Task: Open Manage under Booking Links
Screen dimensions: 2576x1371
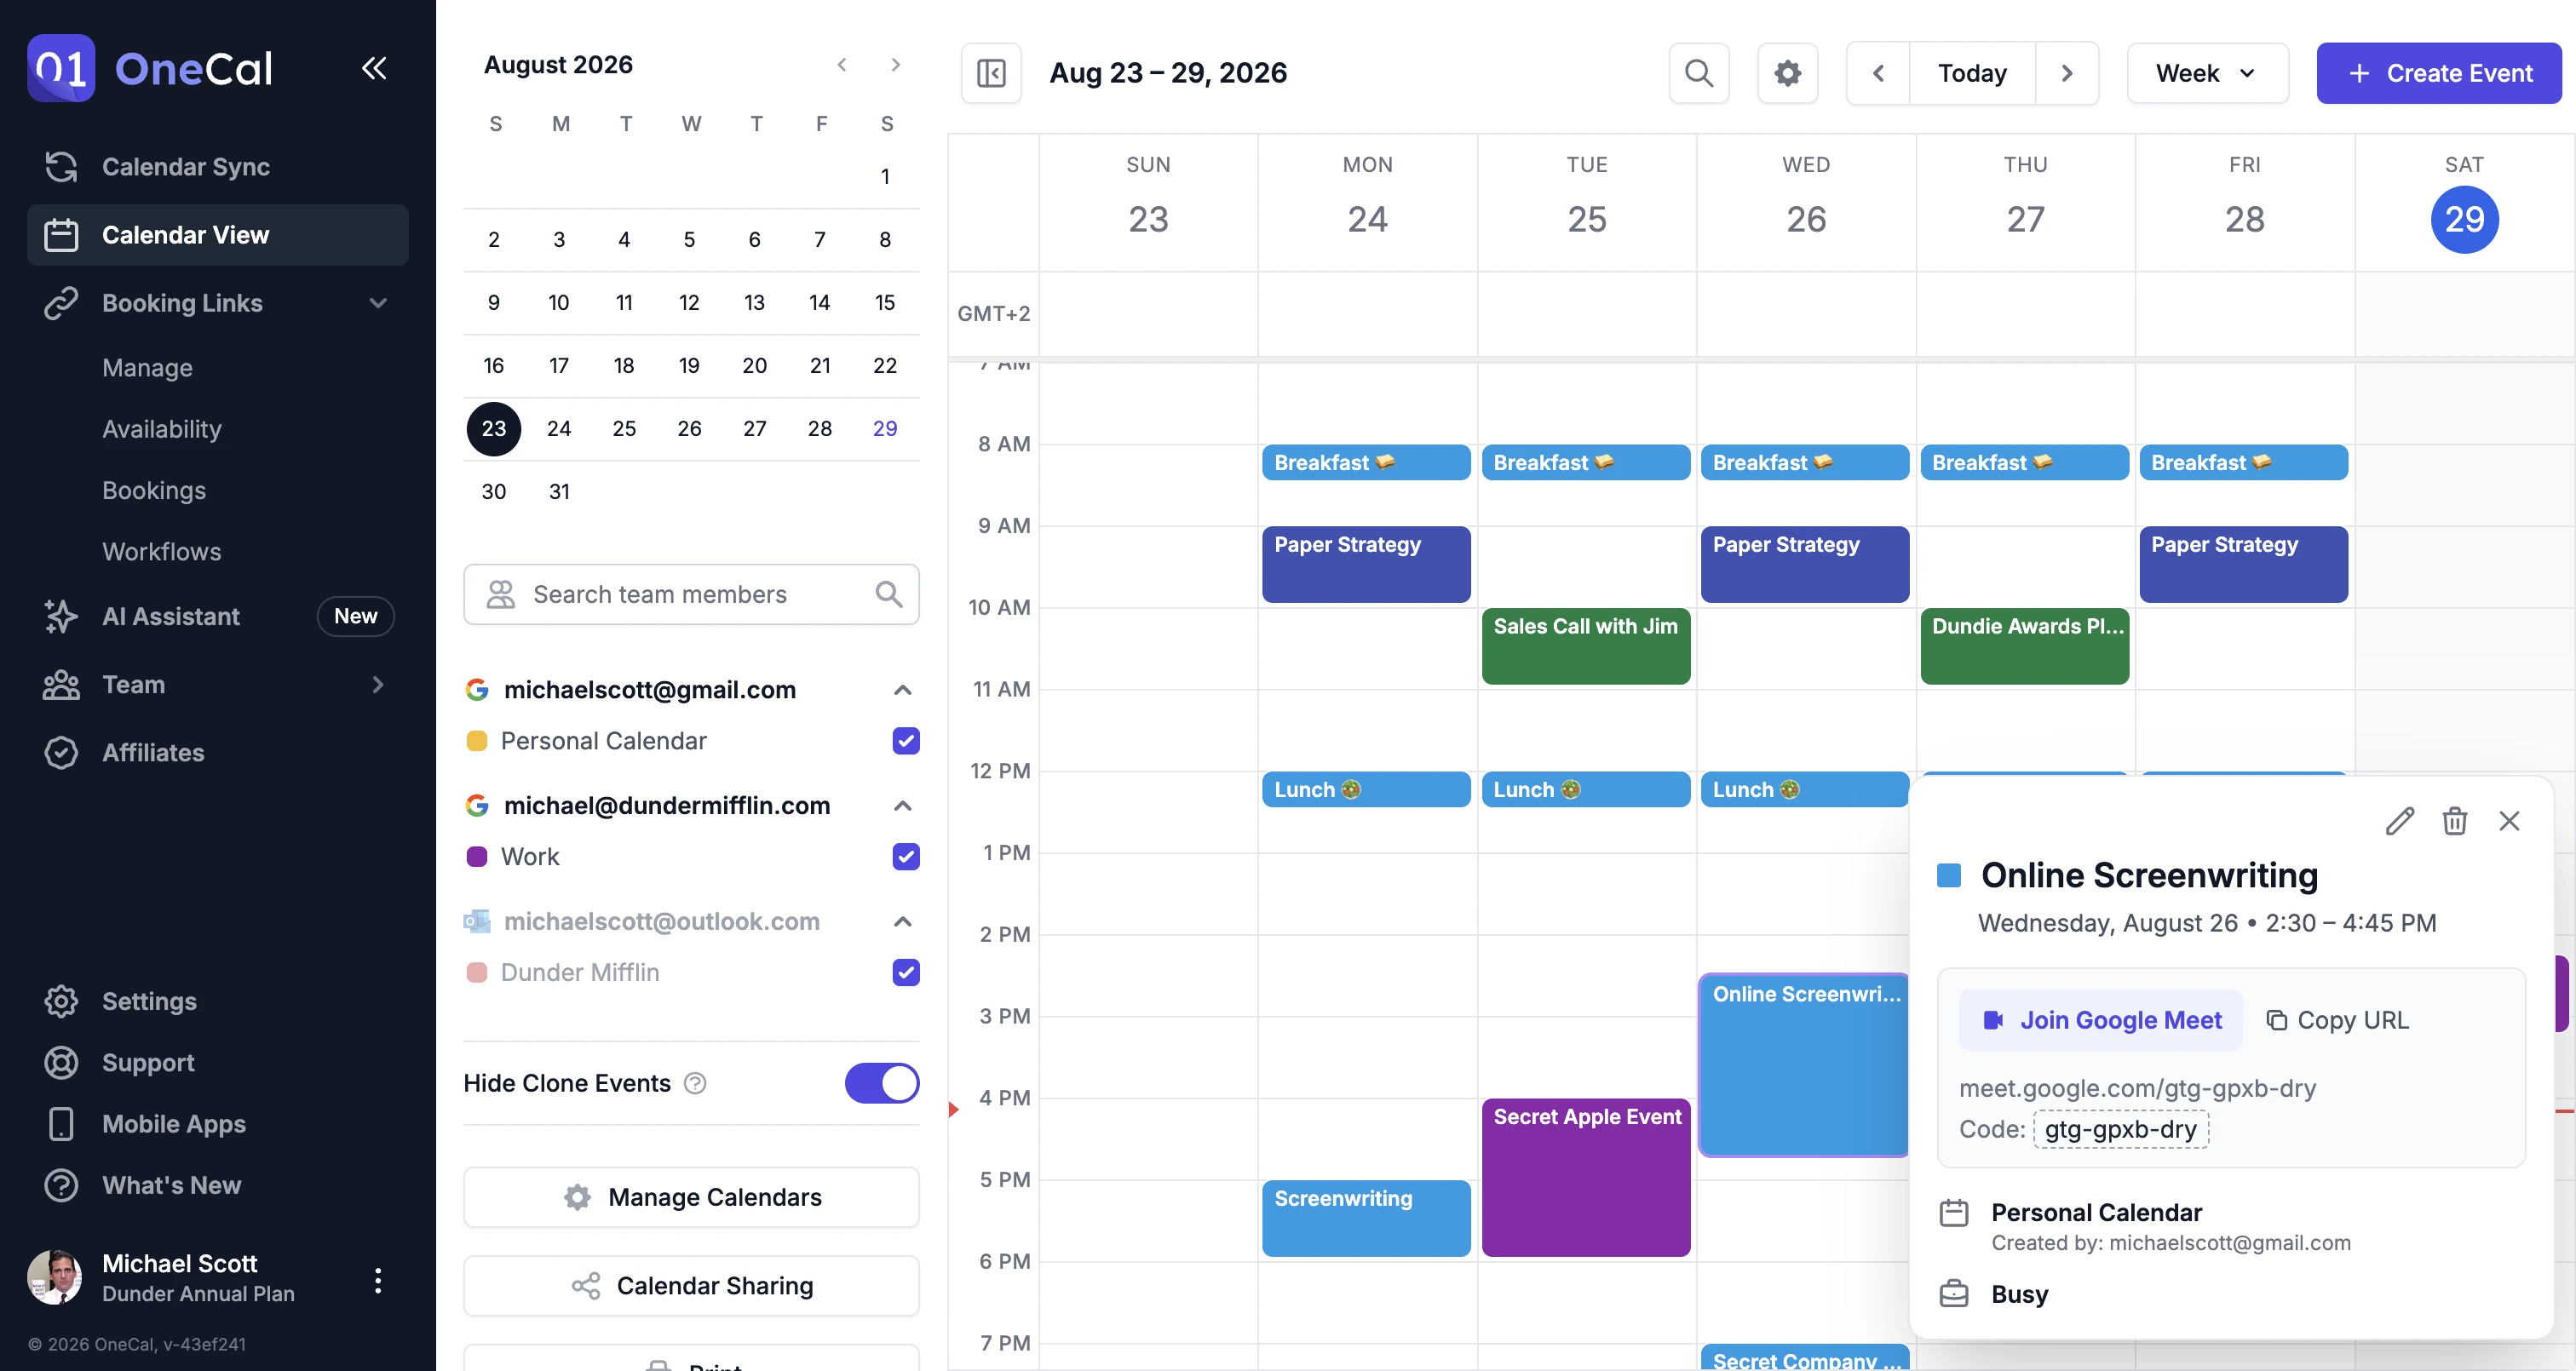Action: coord(147,368)
